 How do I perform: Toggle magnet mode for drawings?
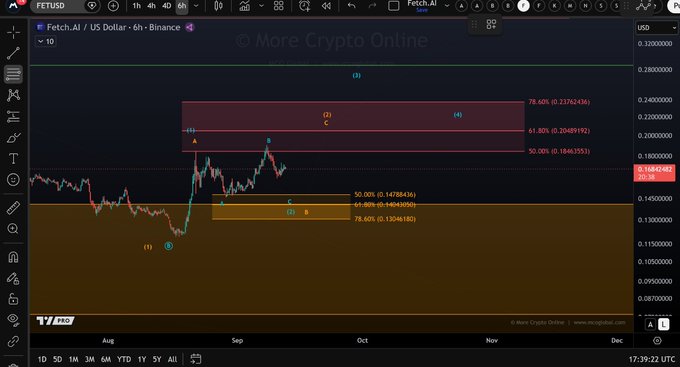[x=13, y=257]
